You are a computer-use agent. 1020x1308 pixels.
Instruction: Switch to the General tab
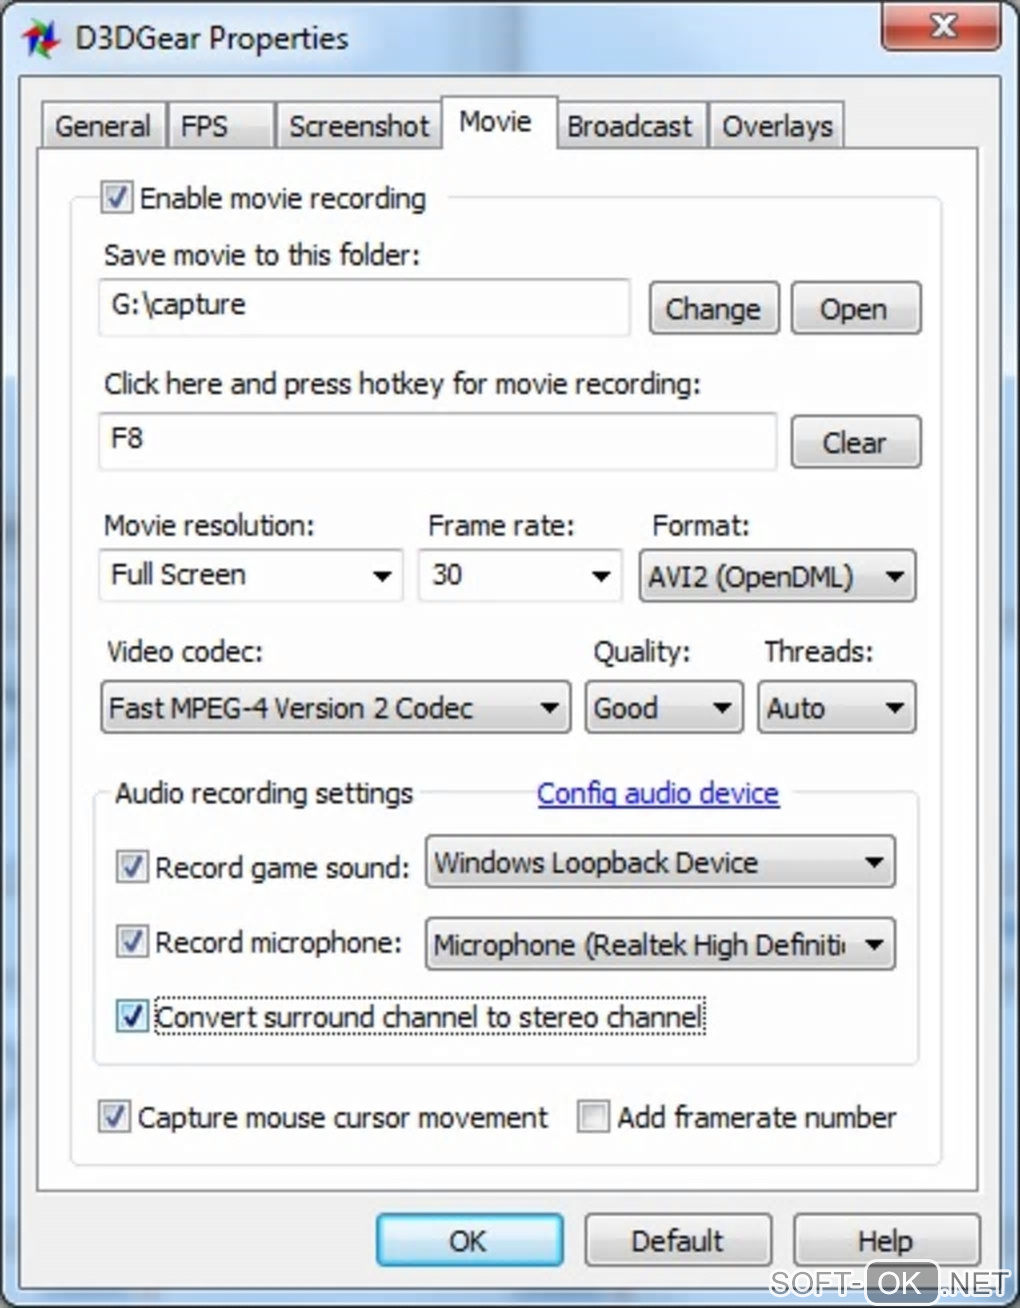click(103, 126)
